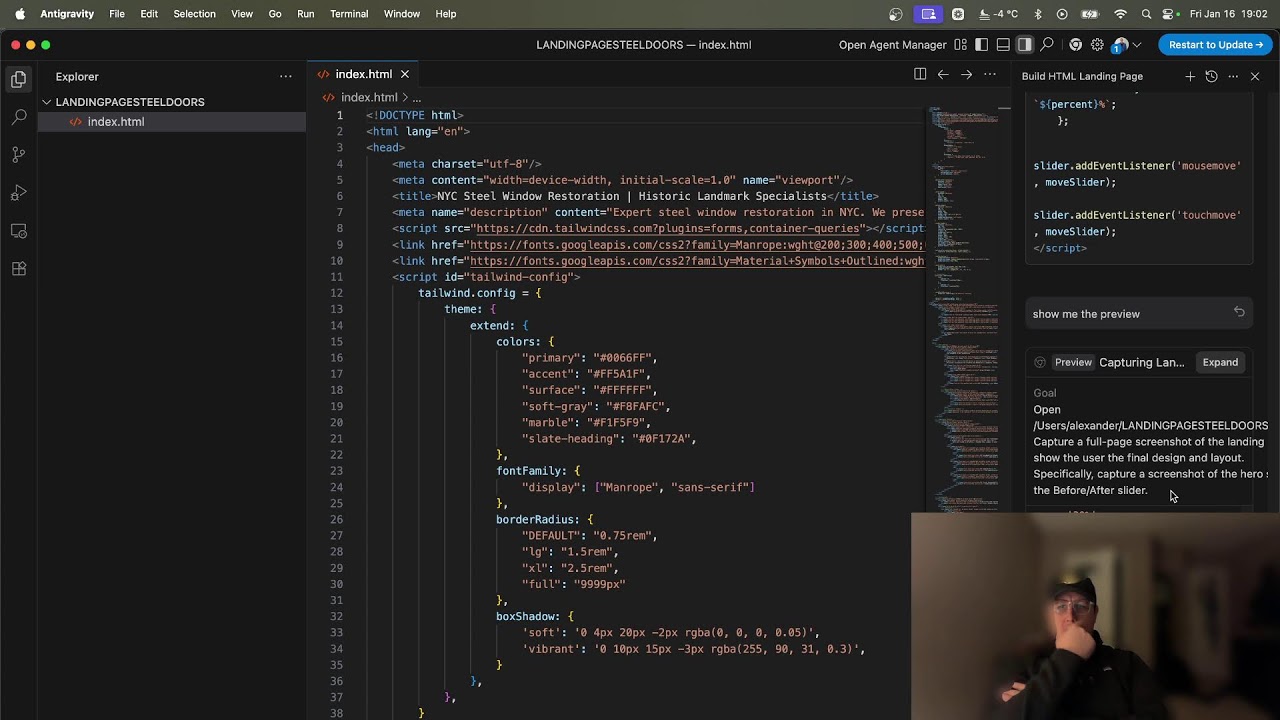Screen dimensions: 1280x720
Task: Open the settings gear in title bar
Action: tap(1097, 45)
